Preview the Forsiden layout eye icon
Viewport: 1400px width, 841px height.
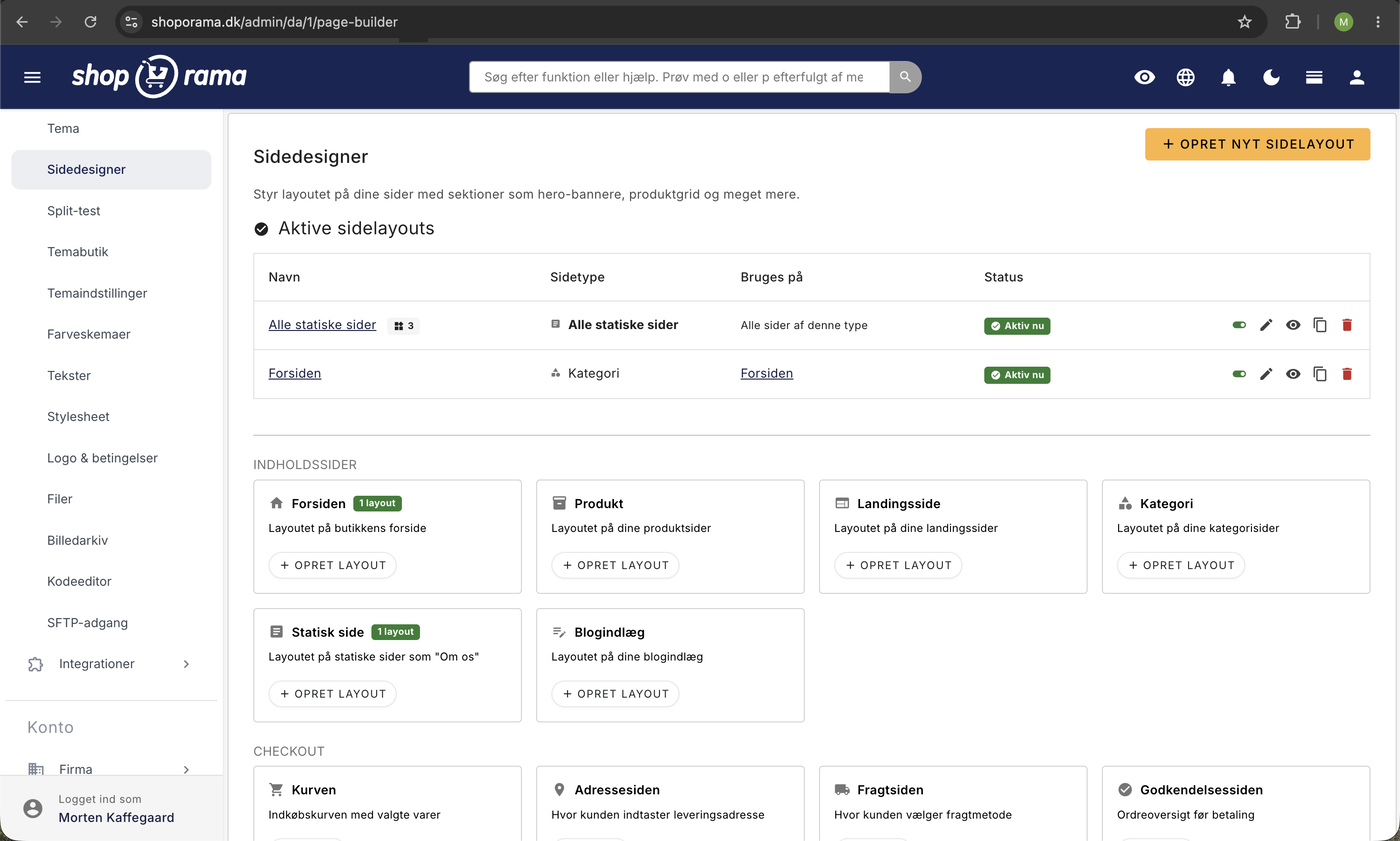[1293, 374]
